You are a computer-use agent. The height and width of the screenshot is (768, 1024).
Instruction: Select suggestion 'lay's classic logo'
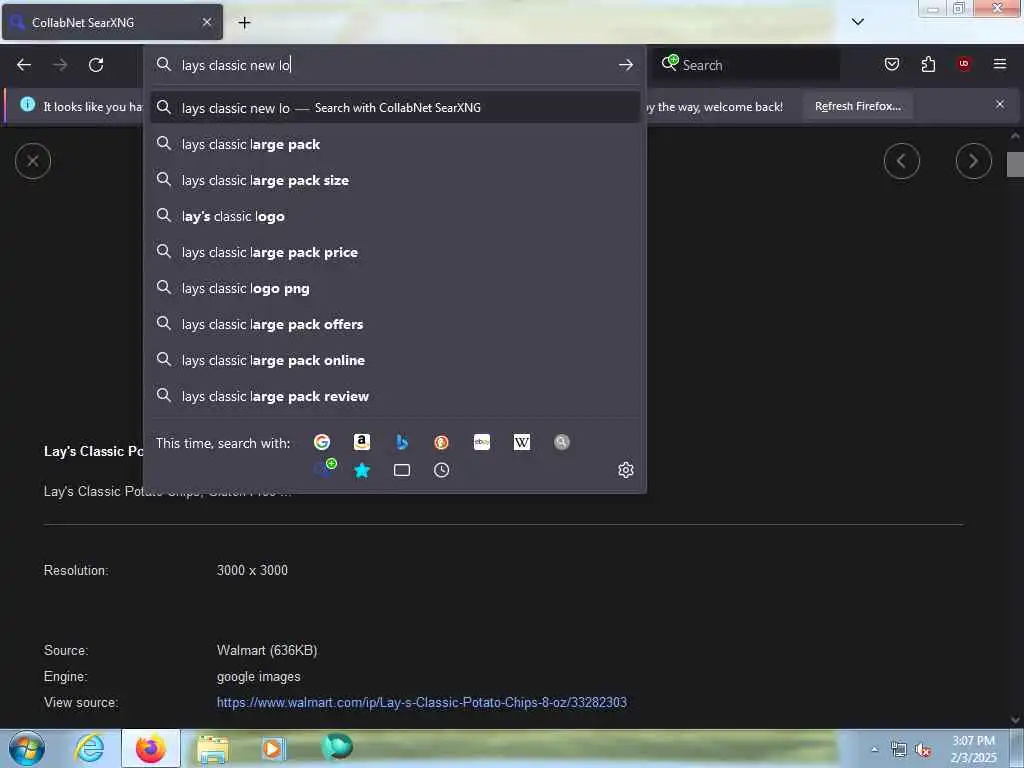(x=394, y=216)
